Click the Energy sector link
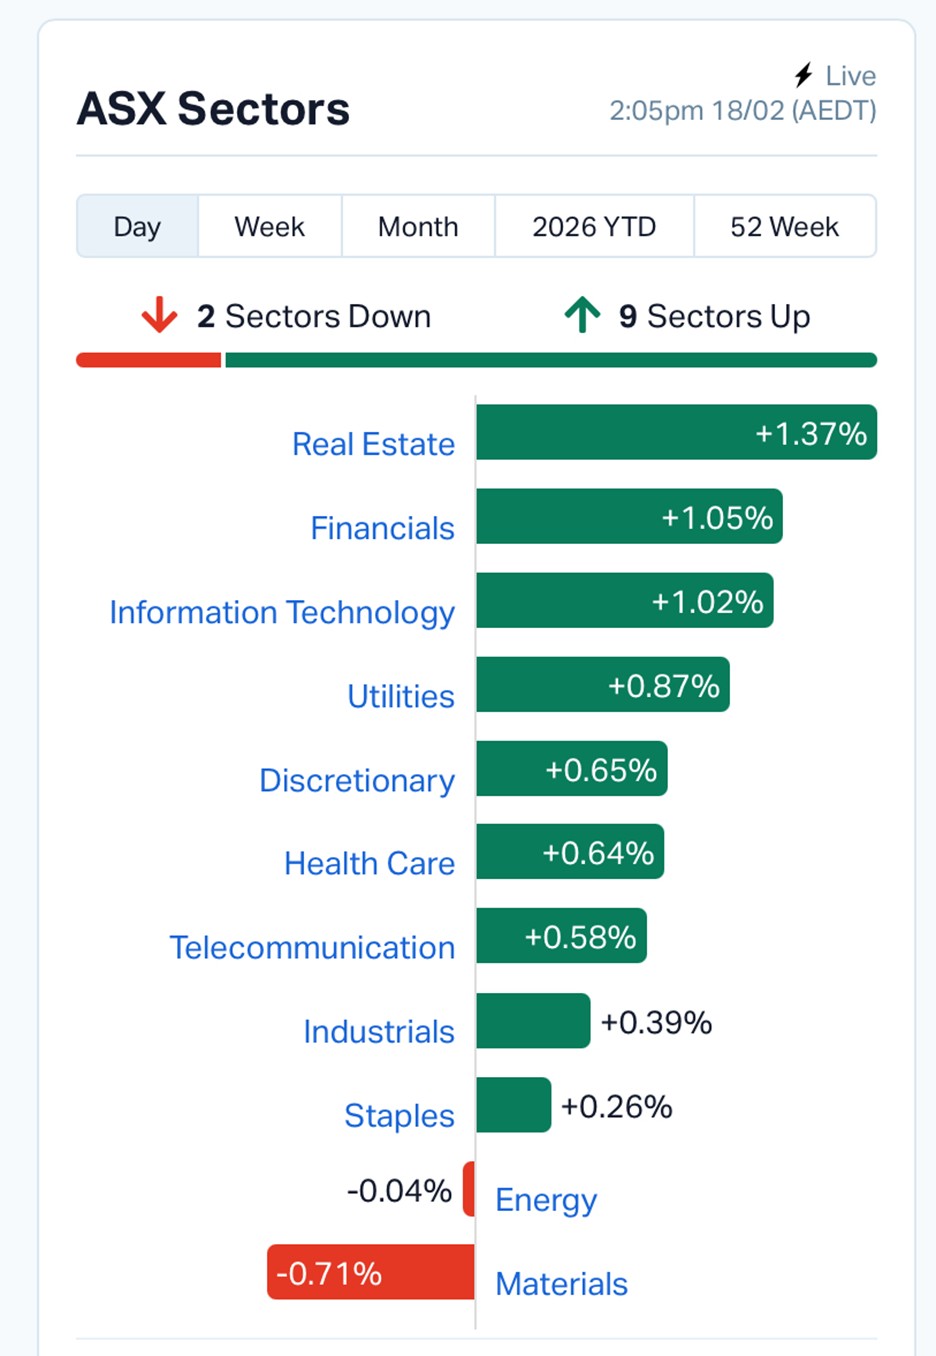The height and width of the screenshot is (1356, 936). 546,1199
